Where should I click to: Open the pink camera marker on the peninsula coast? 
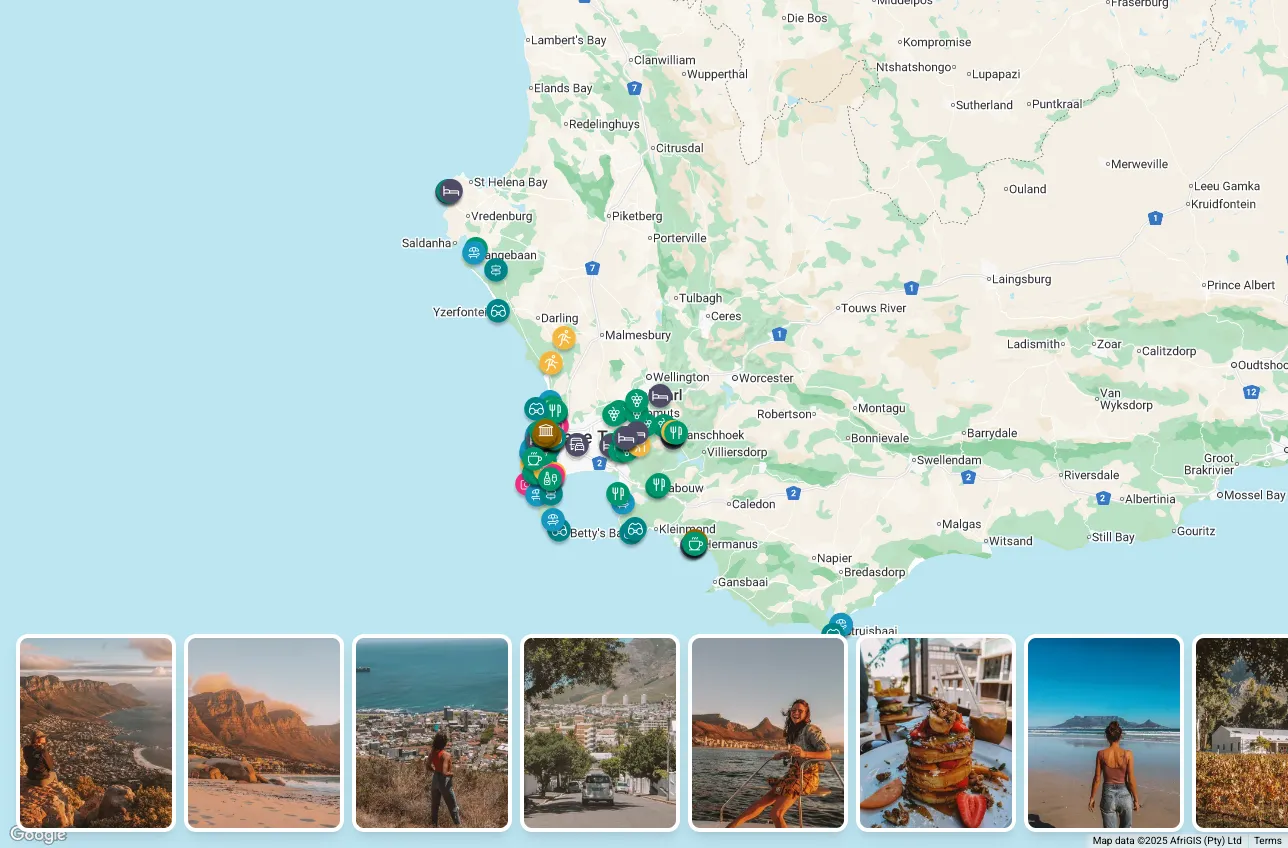[x=524, y=484]
